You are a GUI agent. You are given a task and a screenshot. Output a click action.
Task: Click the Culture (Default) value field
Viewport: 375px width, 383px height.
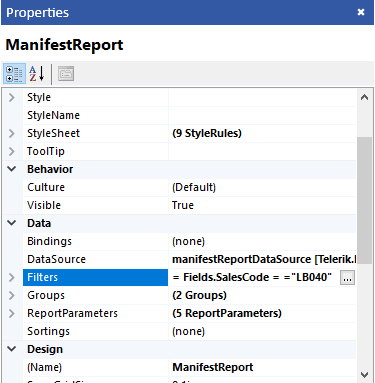click(262, 187)
